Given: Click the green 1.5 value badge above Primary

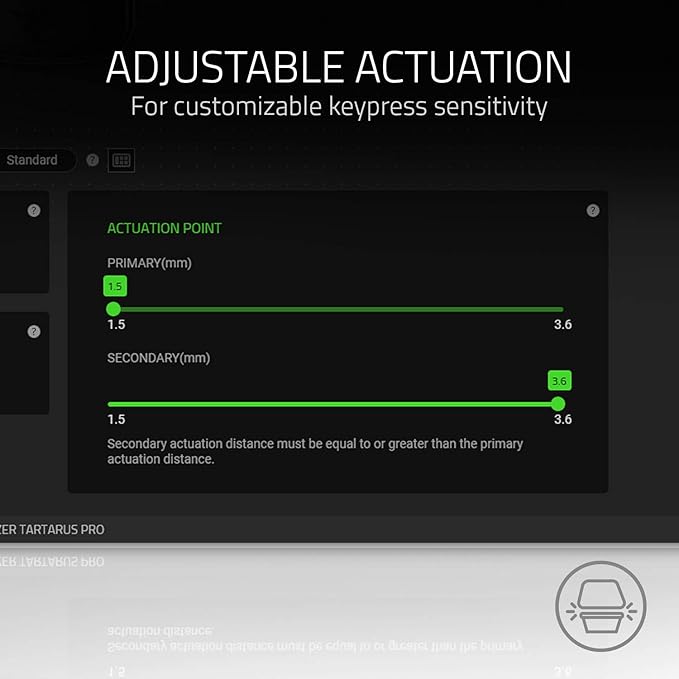Looking at the screenshot, I should pyautogui.click(x=115, y=286).
